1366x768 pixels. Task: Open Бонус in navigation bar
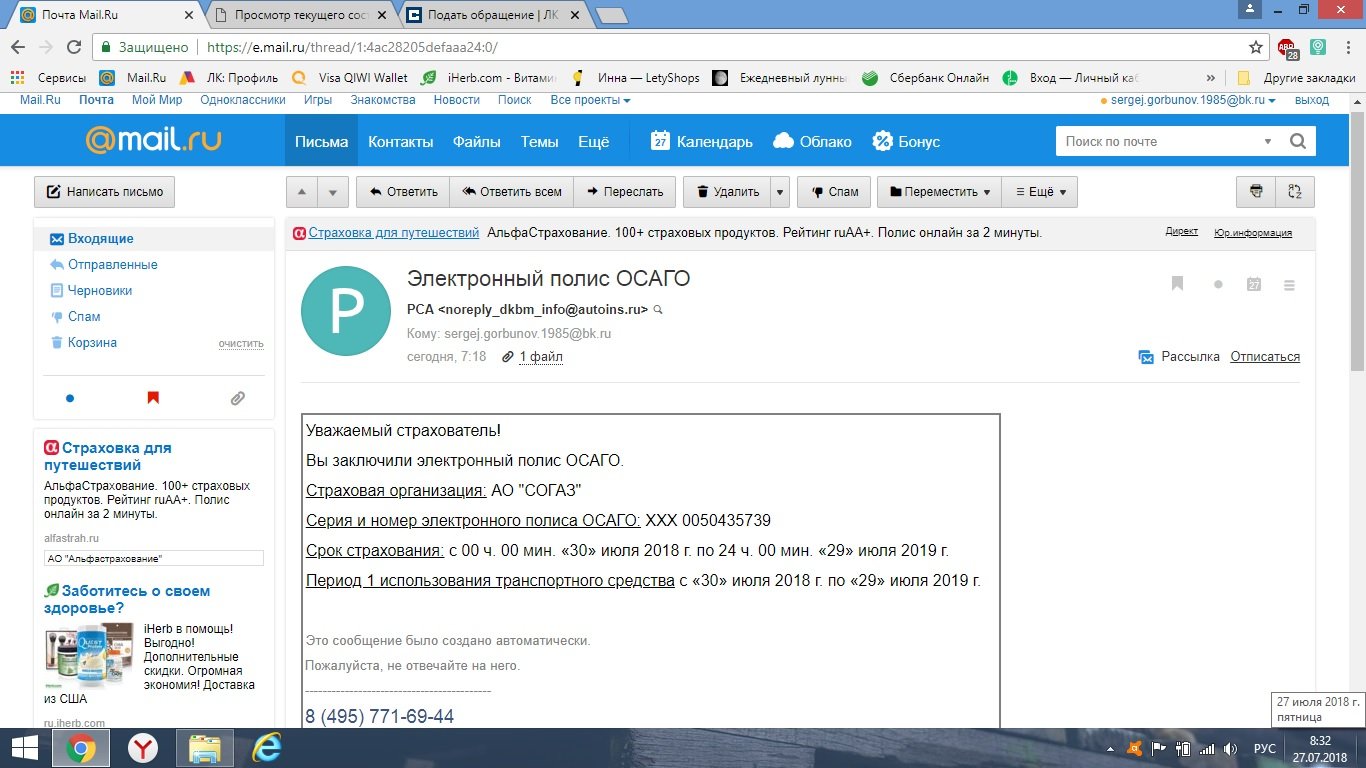point(906,141)
